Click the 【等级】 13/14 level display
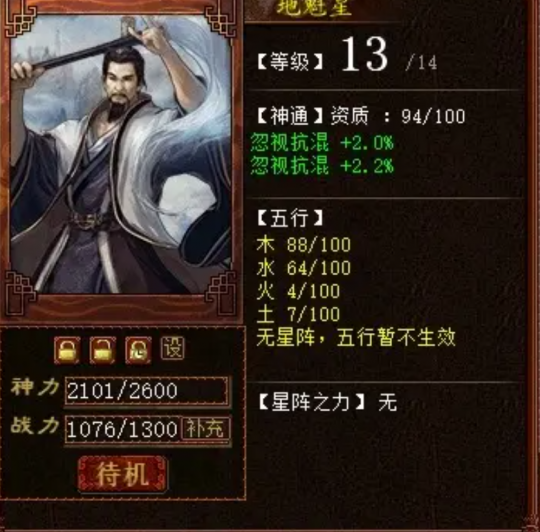 (347, 55)
